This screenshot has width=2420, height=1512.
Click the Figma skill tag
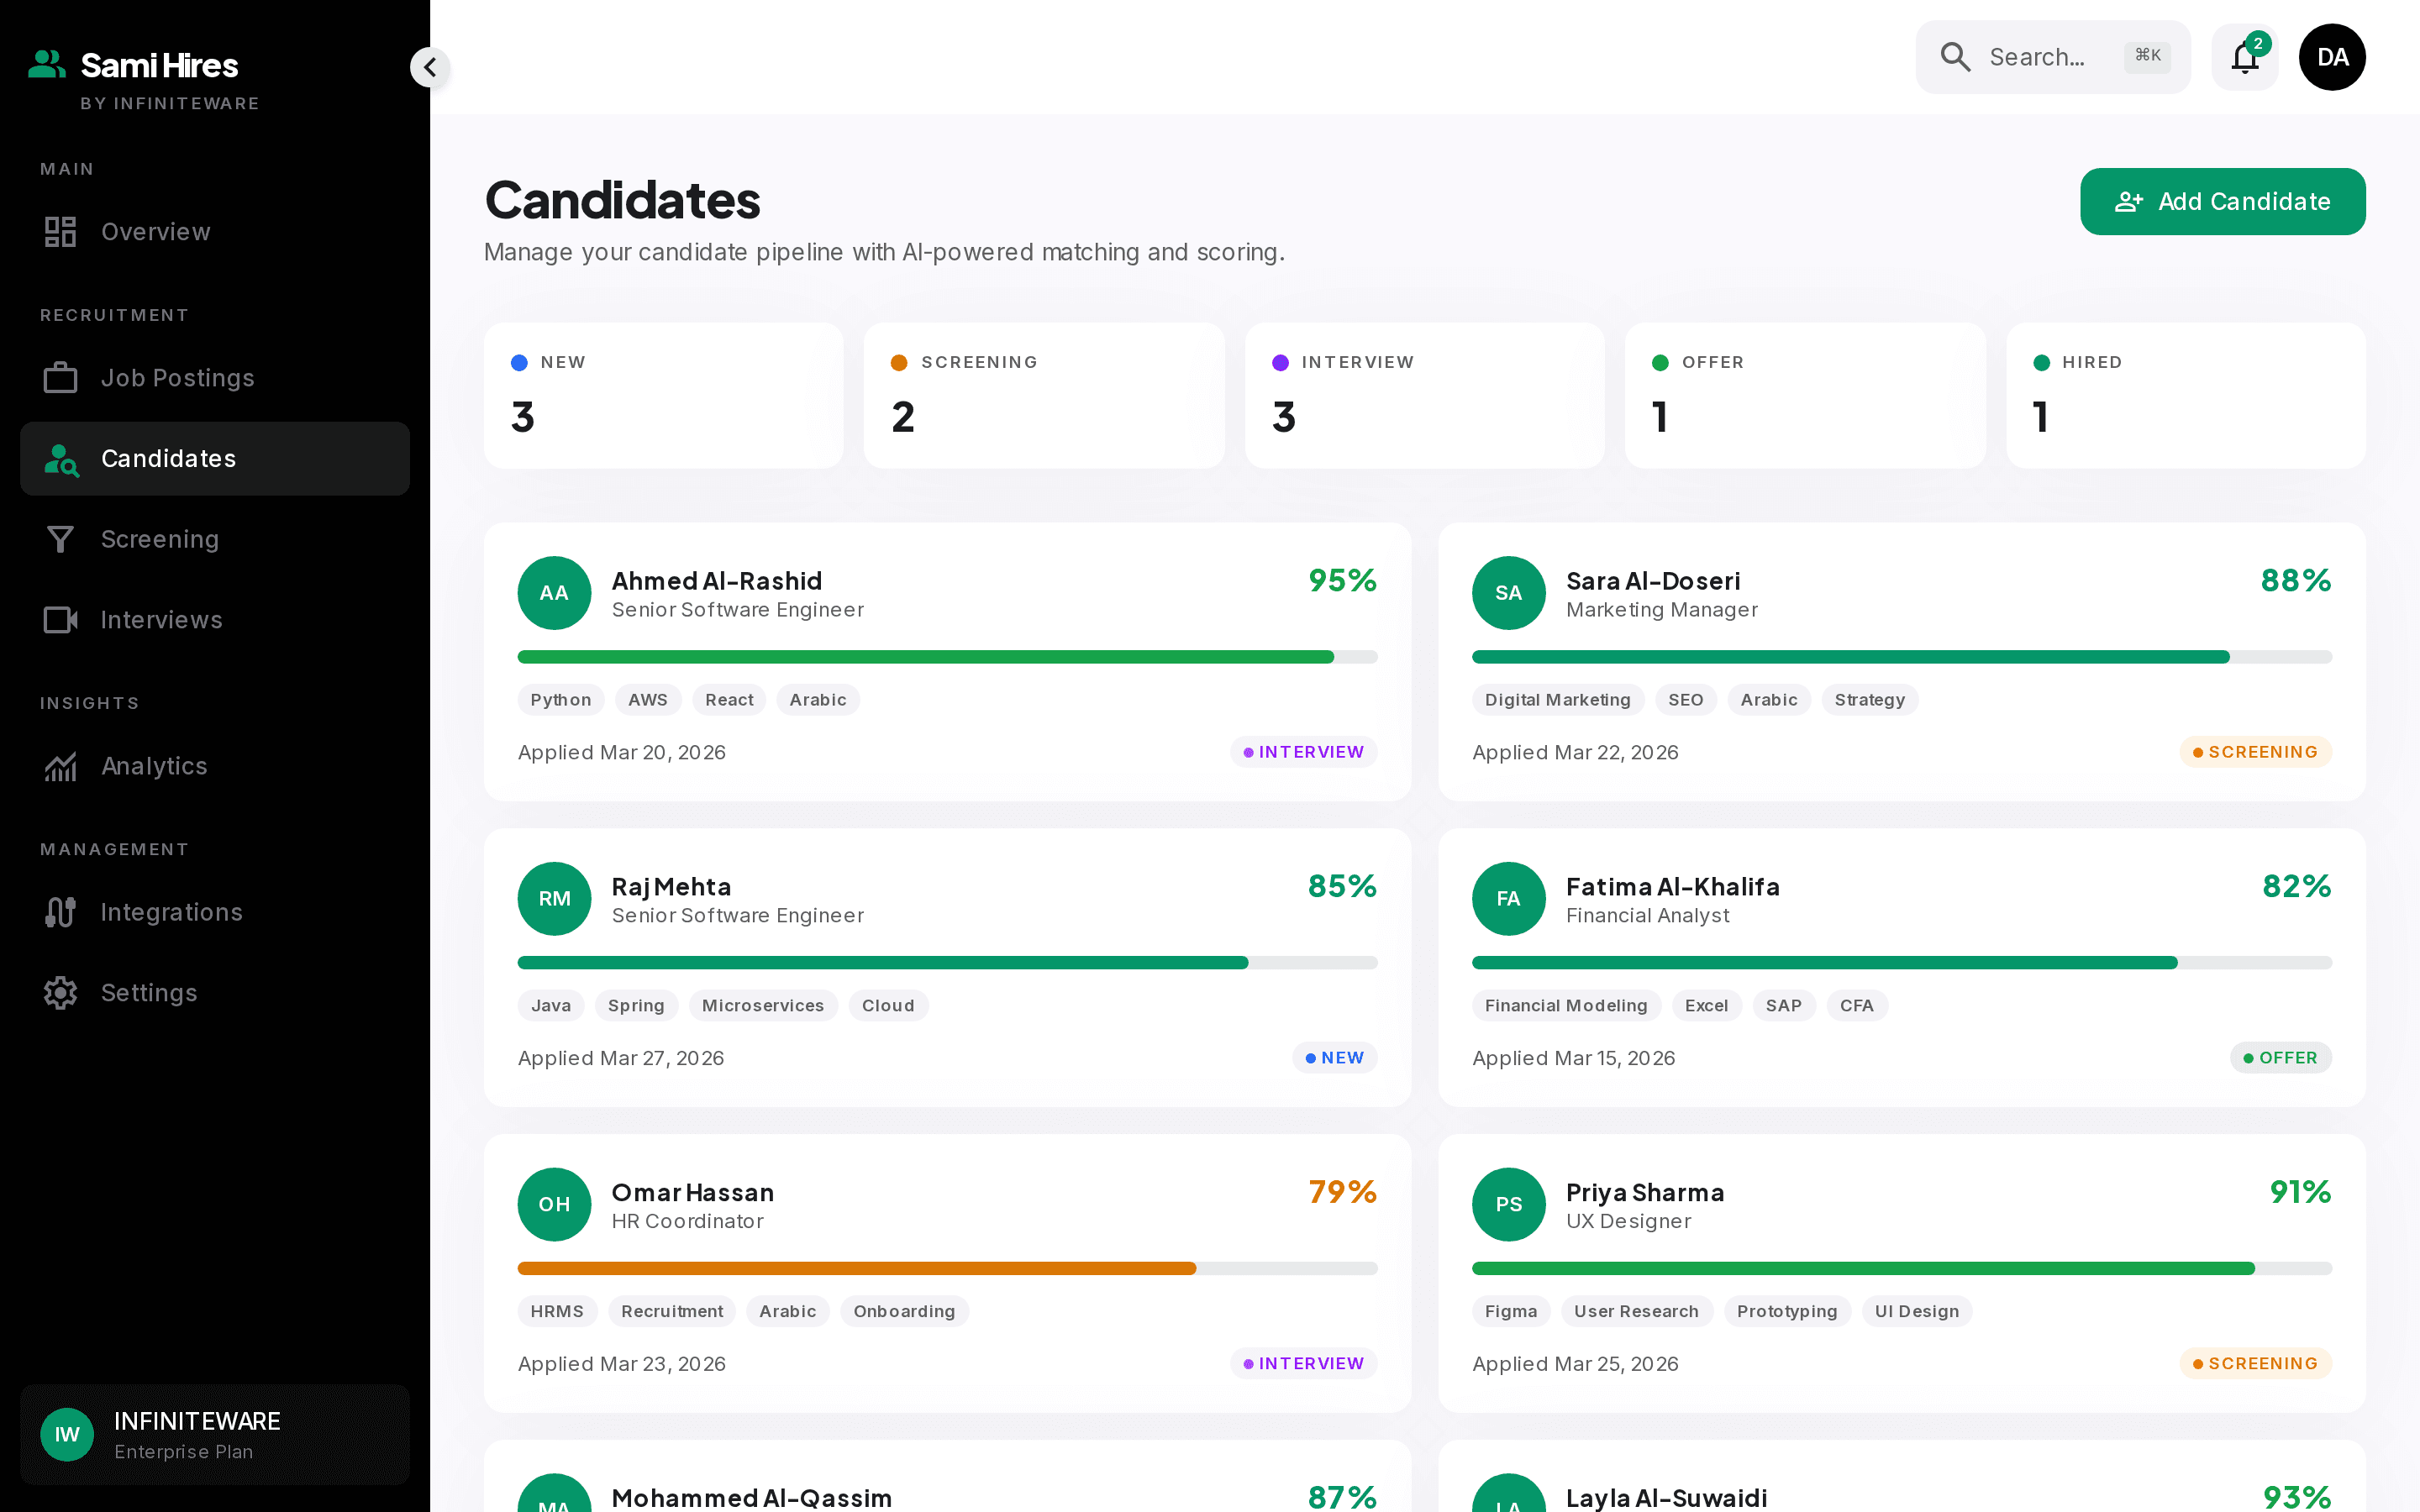[1510, 1311]
